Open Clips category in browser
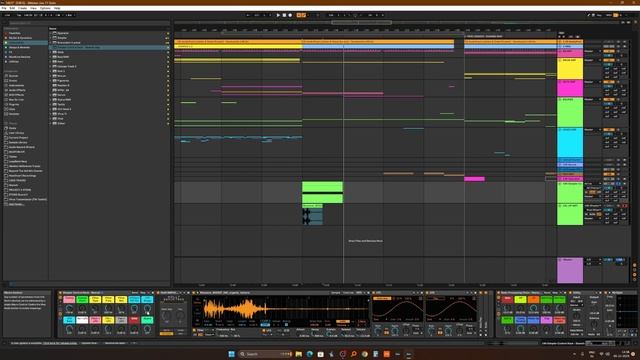The width and height of the screenshot is (640, 360). pos(12,109)
